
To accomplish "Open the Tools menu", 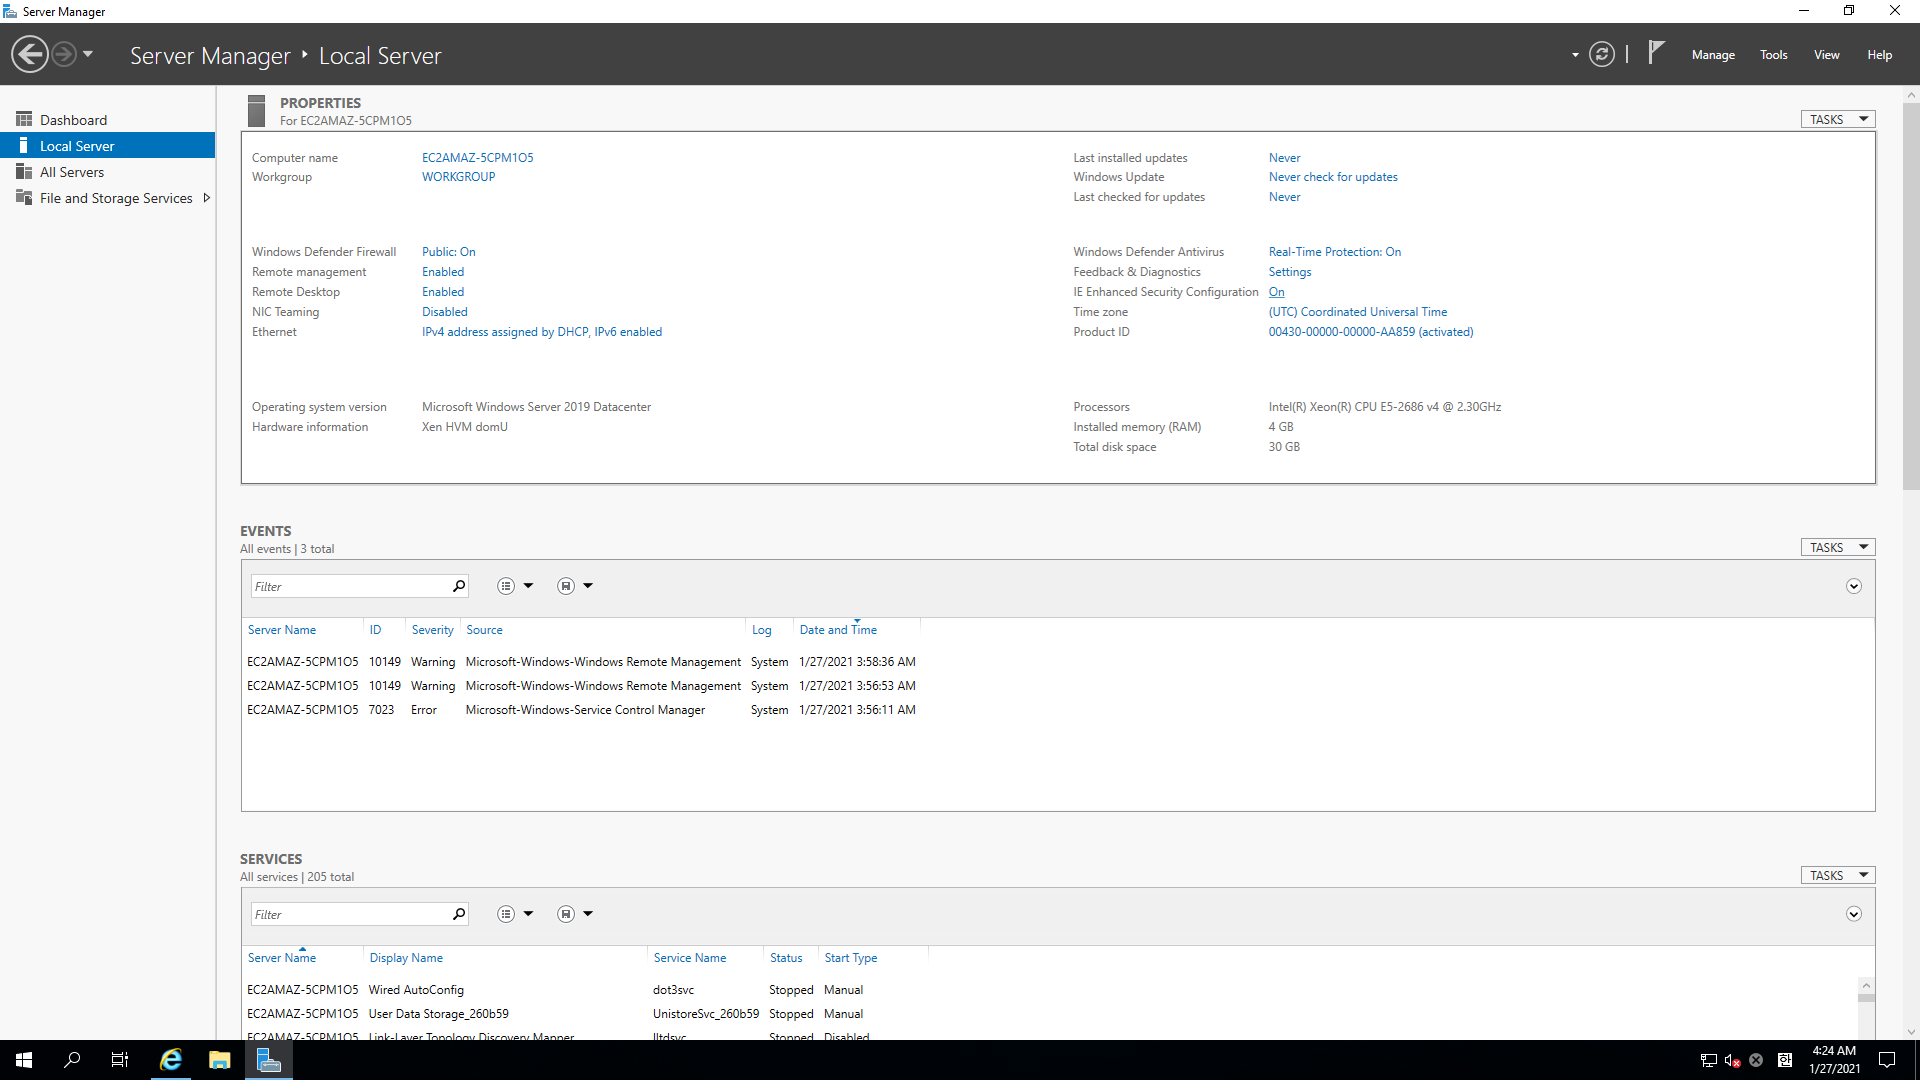I will tap(1773, 55).
